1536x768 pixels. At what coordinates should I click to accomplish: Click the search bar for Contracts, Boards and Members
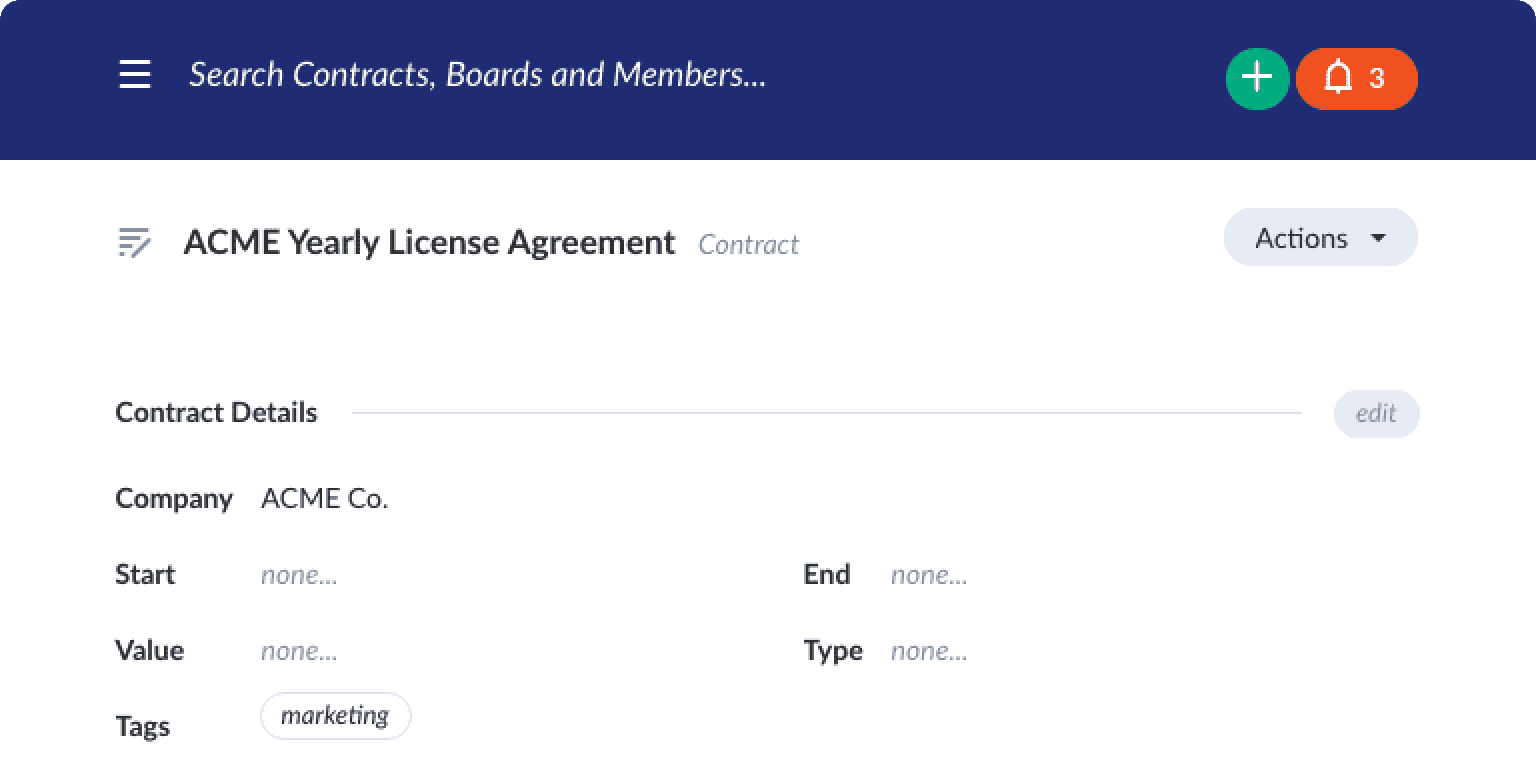click(x=478, y=74)
